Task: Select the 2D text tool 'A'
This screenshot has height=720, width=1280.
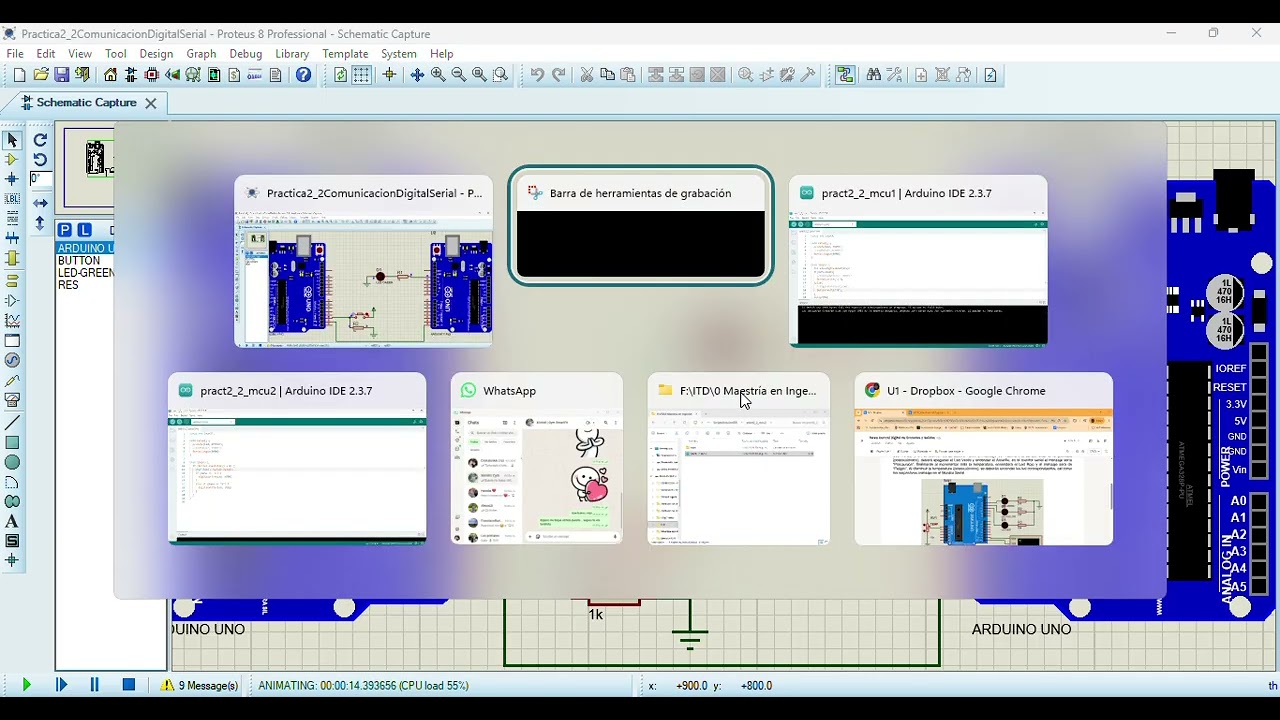Action: pyautogui.click(x=12, y=522)
